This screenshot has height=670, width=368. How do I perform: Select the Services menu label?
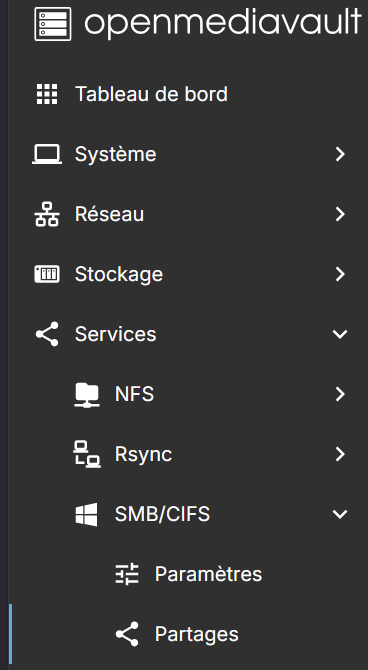coord(115,334)
